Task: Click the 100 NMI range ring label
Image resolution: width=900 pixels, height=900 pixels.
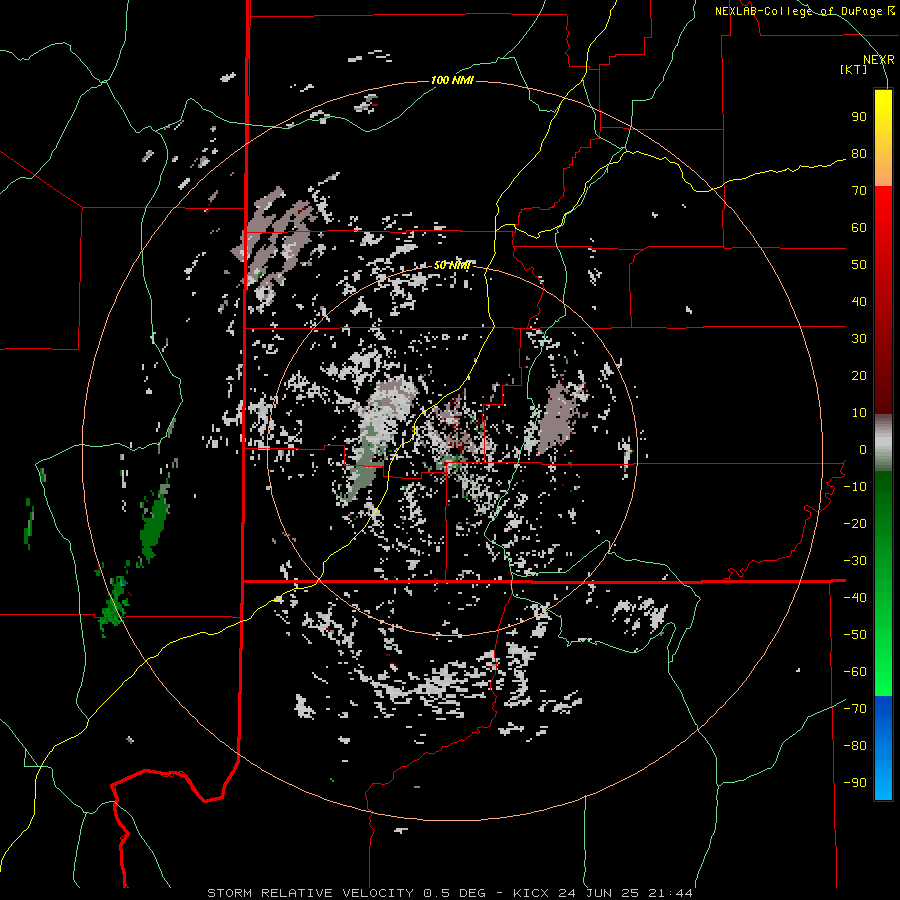Action: click(x=452, y=80)
